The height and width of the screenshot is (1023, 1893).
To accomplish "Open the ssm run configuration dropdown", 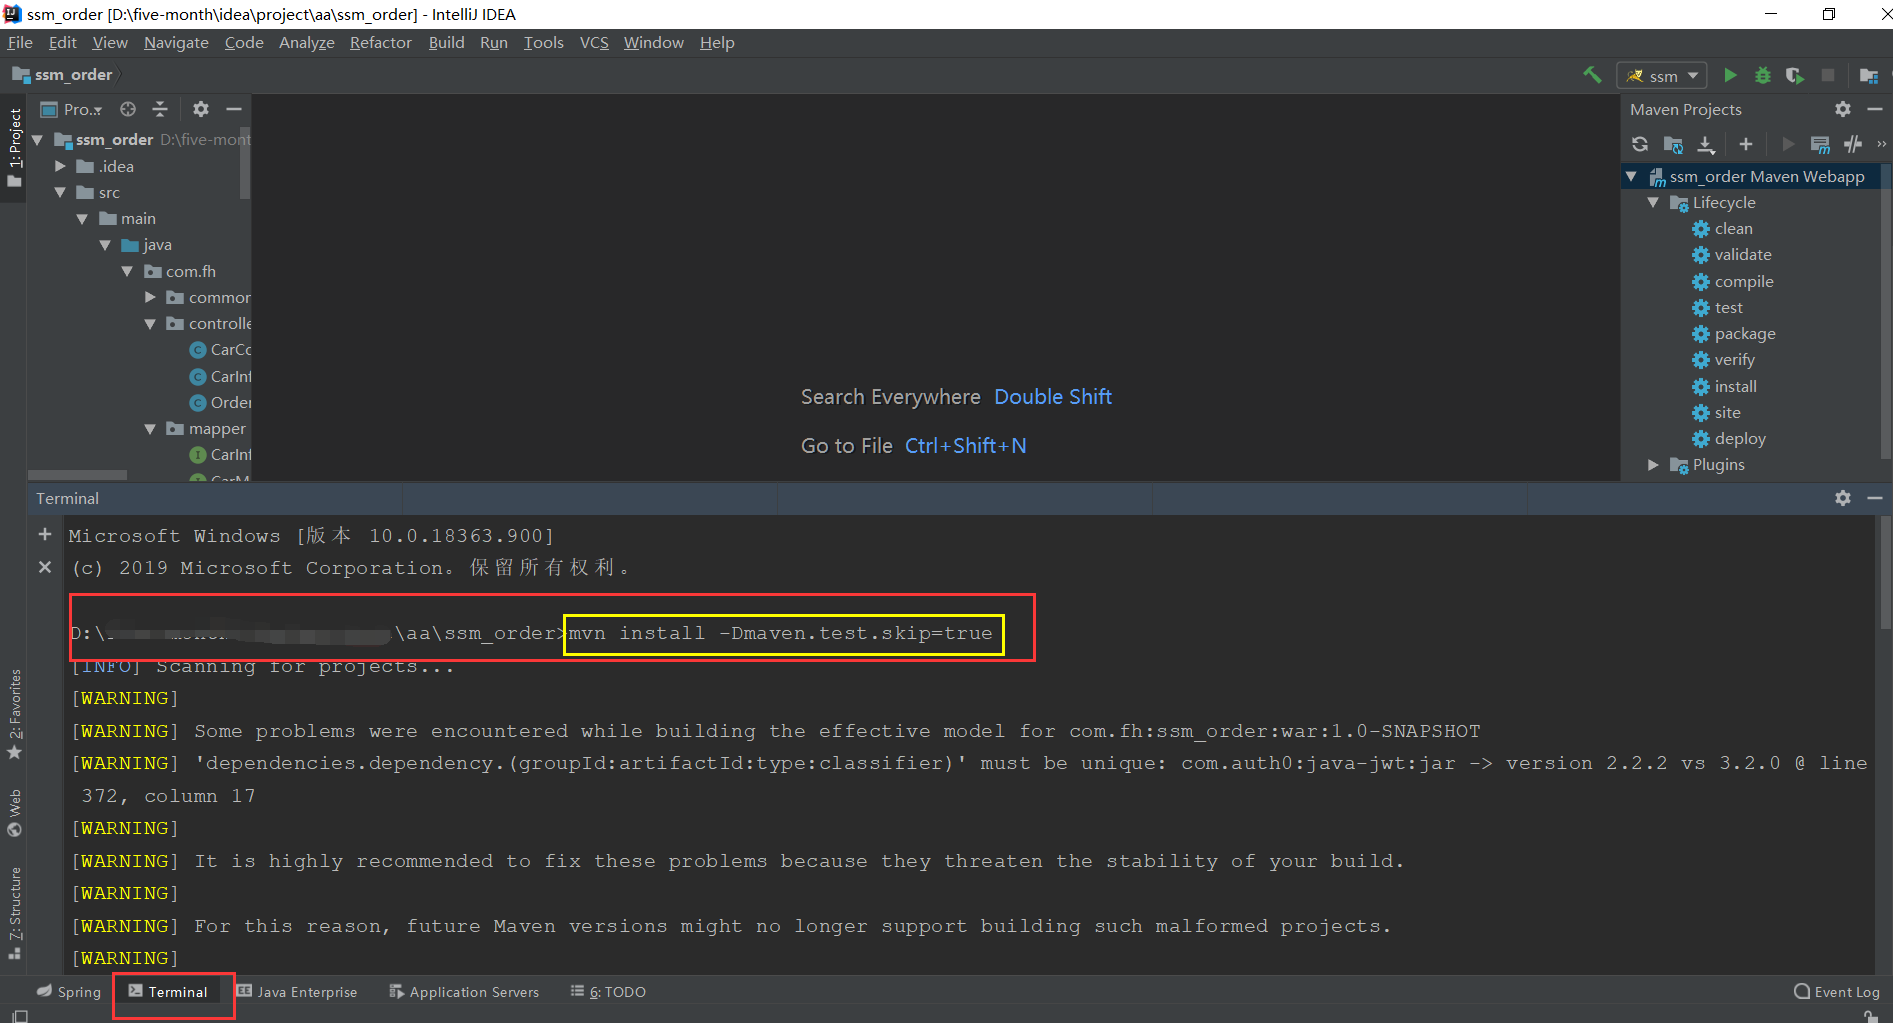I will (x=1691, y=75).
